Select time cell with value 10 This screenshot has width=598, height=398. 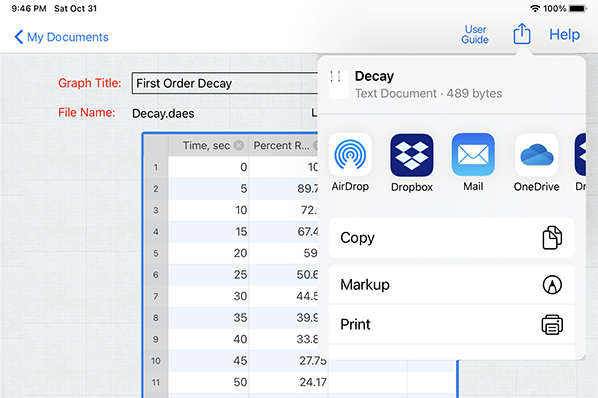(x=208, y=210)
